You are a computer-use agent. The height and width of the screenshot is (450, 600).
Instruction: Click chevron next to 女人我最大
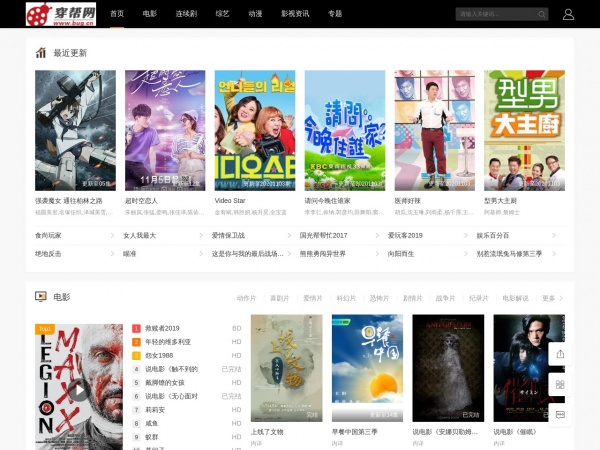[201, 235]
